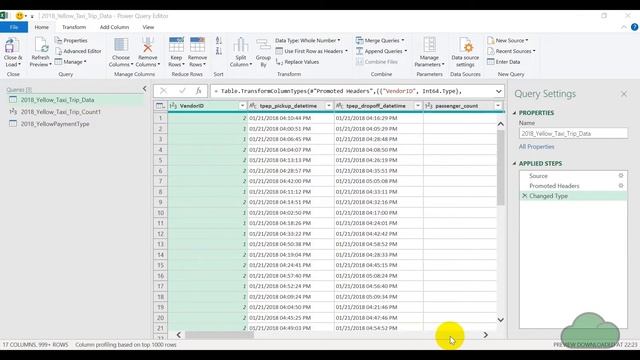Click the Remove Rows icon
640x360 pixels.
(197, 45)
